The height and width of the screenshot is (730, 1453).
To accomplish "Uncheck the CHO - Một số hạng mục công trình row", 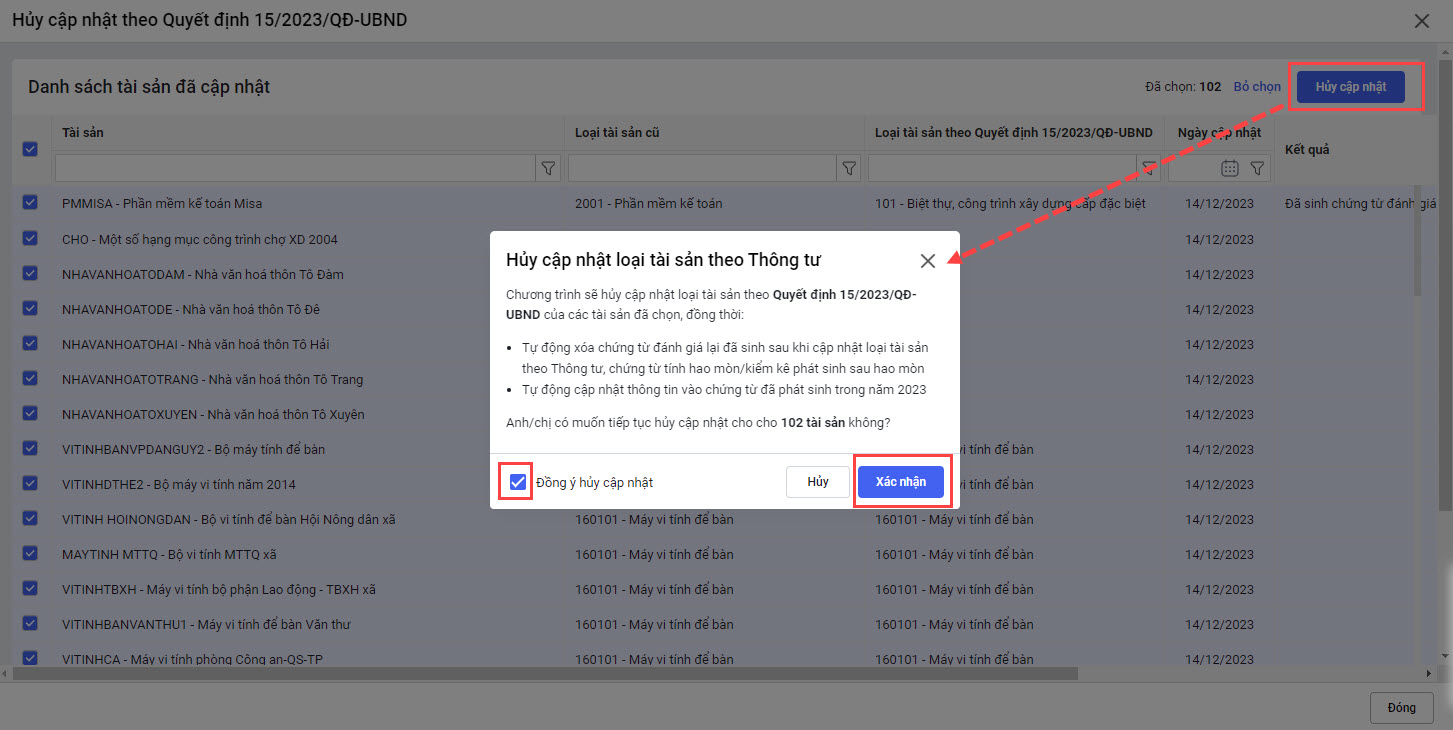I will pyautogui.click(x=30, y=239).
